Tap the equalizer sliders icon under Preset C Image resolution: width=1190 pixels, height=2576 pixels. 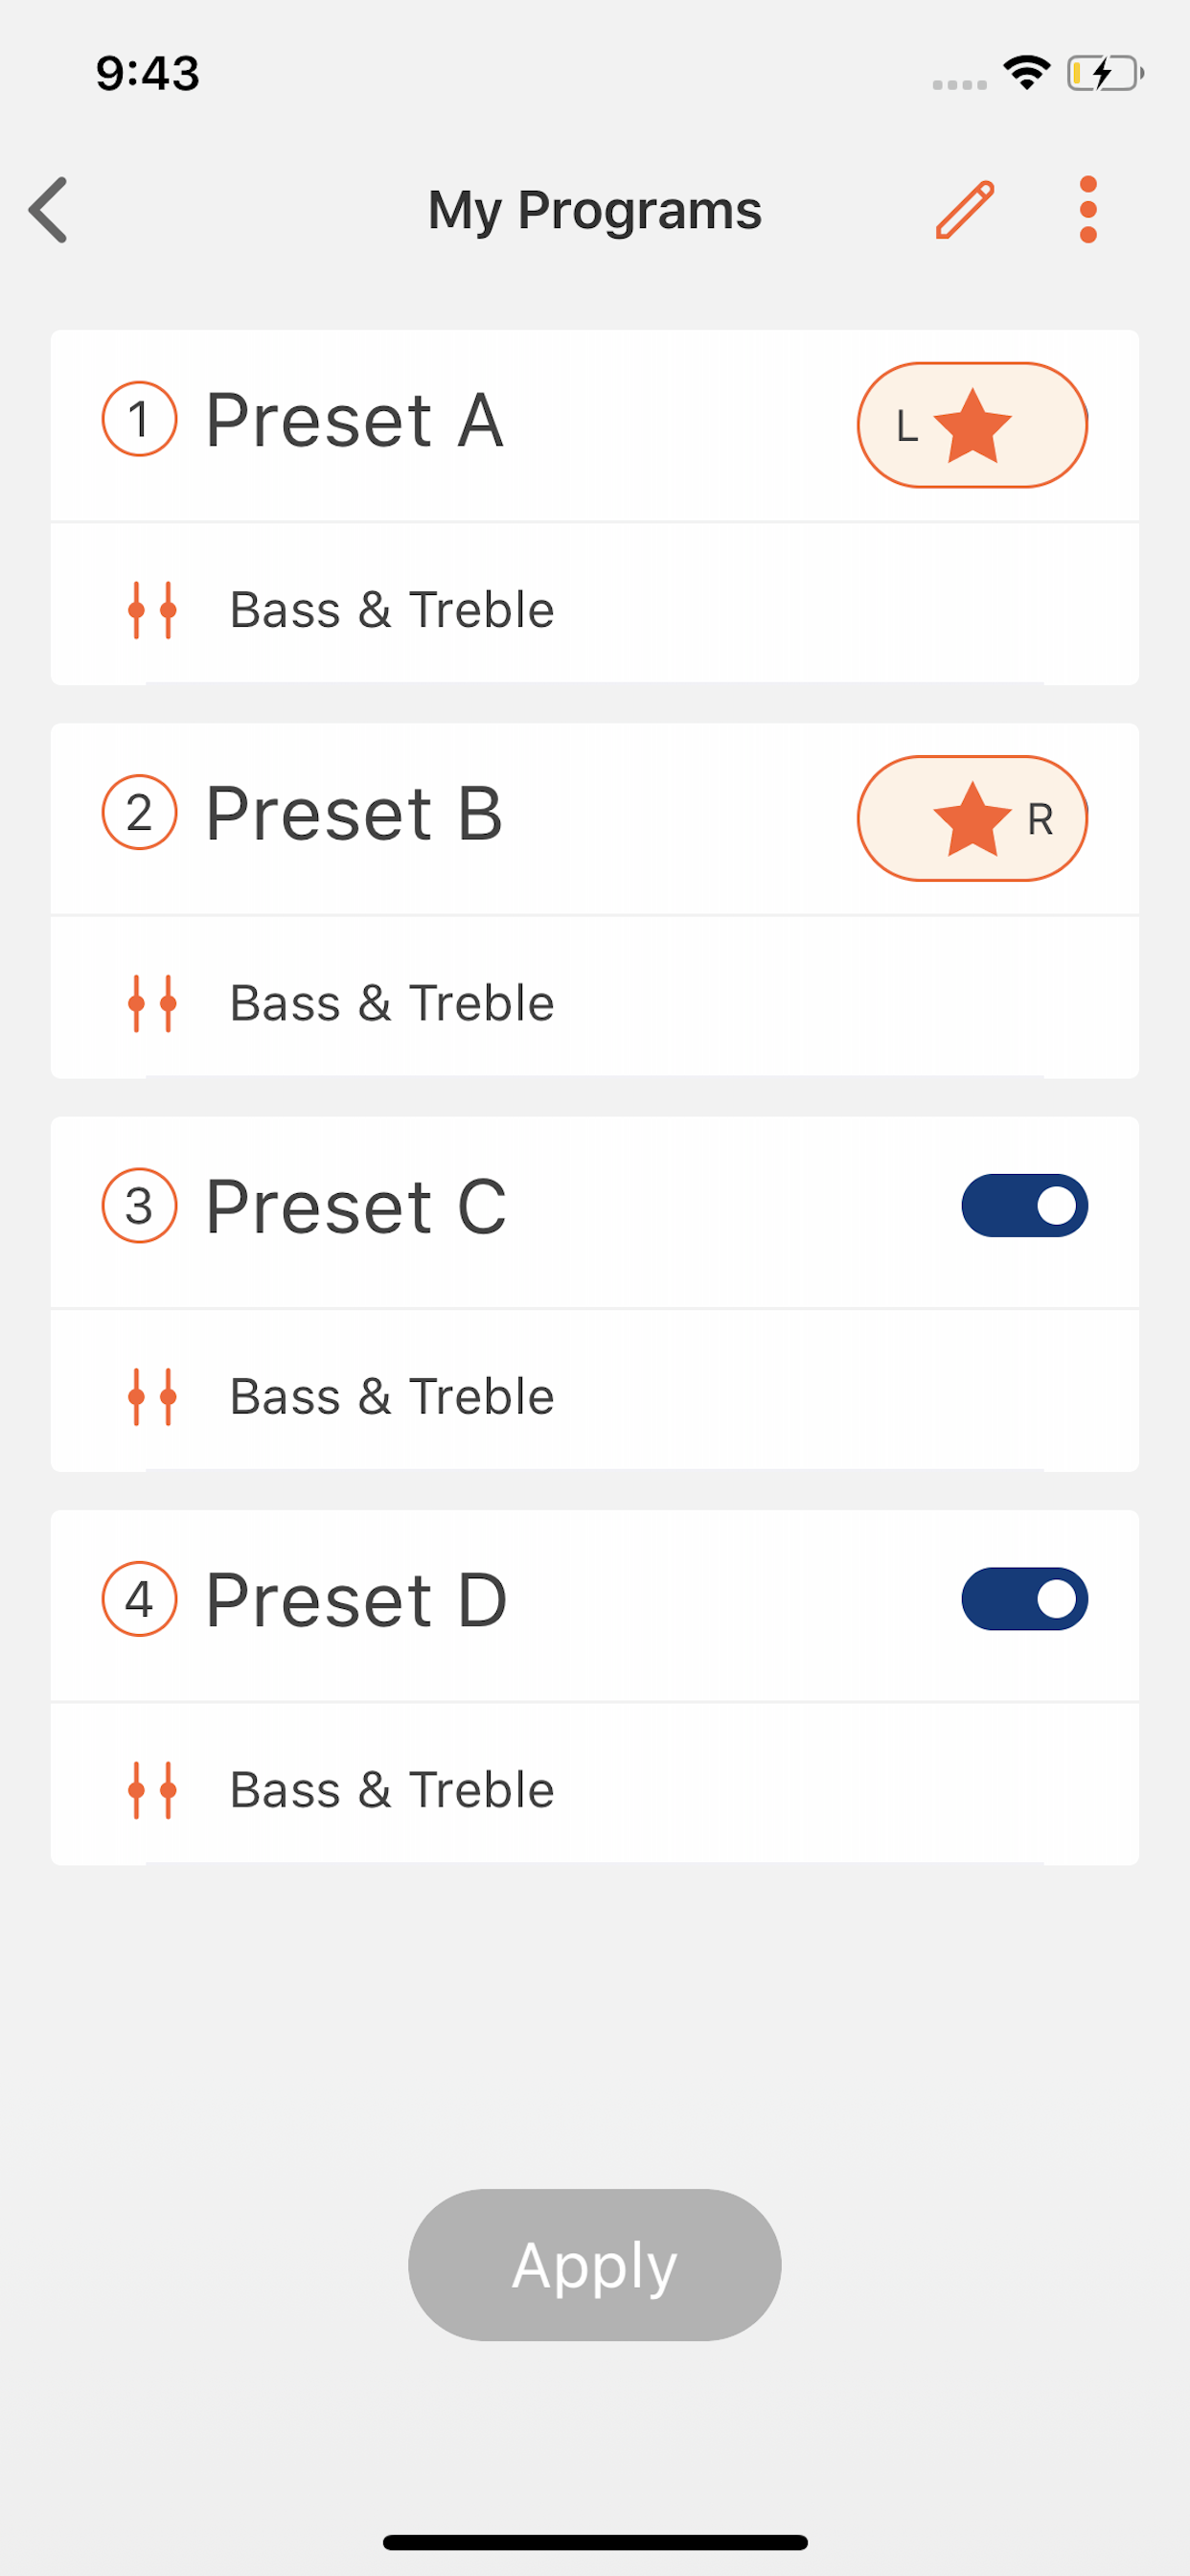(x=153, y=1396)
